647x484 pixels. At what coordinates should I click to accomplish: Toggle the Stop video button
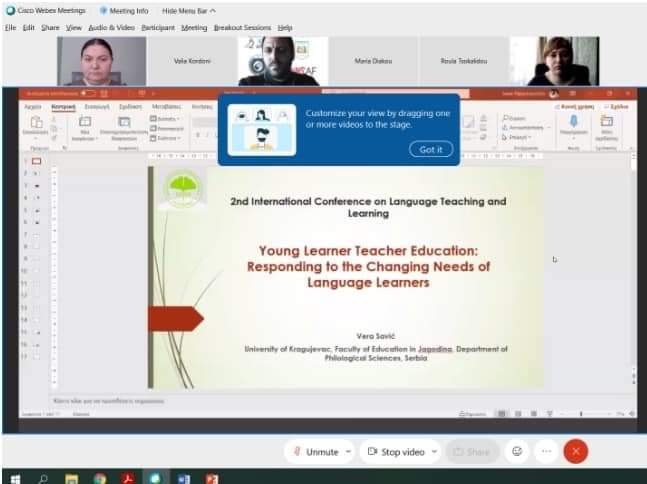[x=396, y=452]
